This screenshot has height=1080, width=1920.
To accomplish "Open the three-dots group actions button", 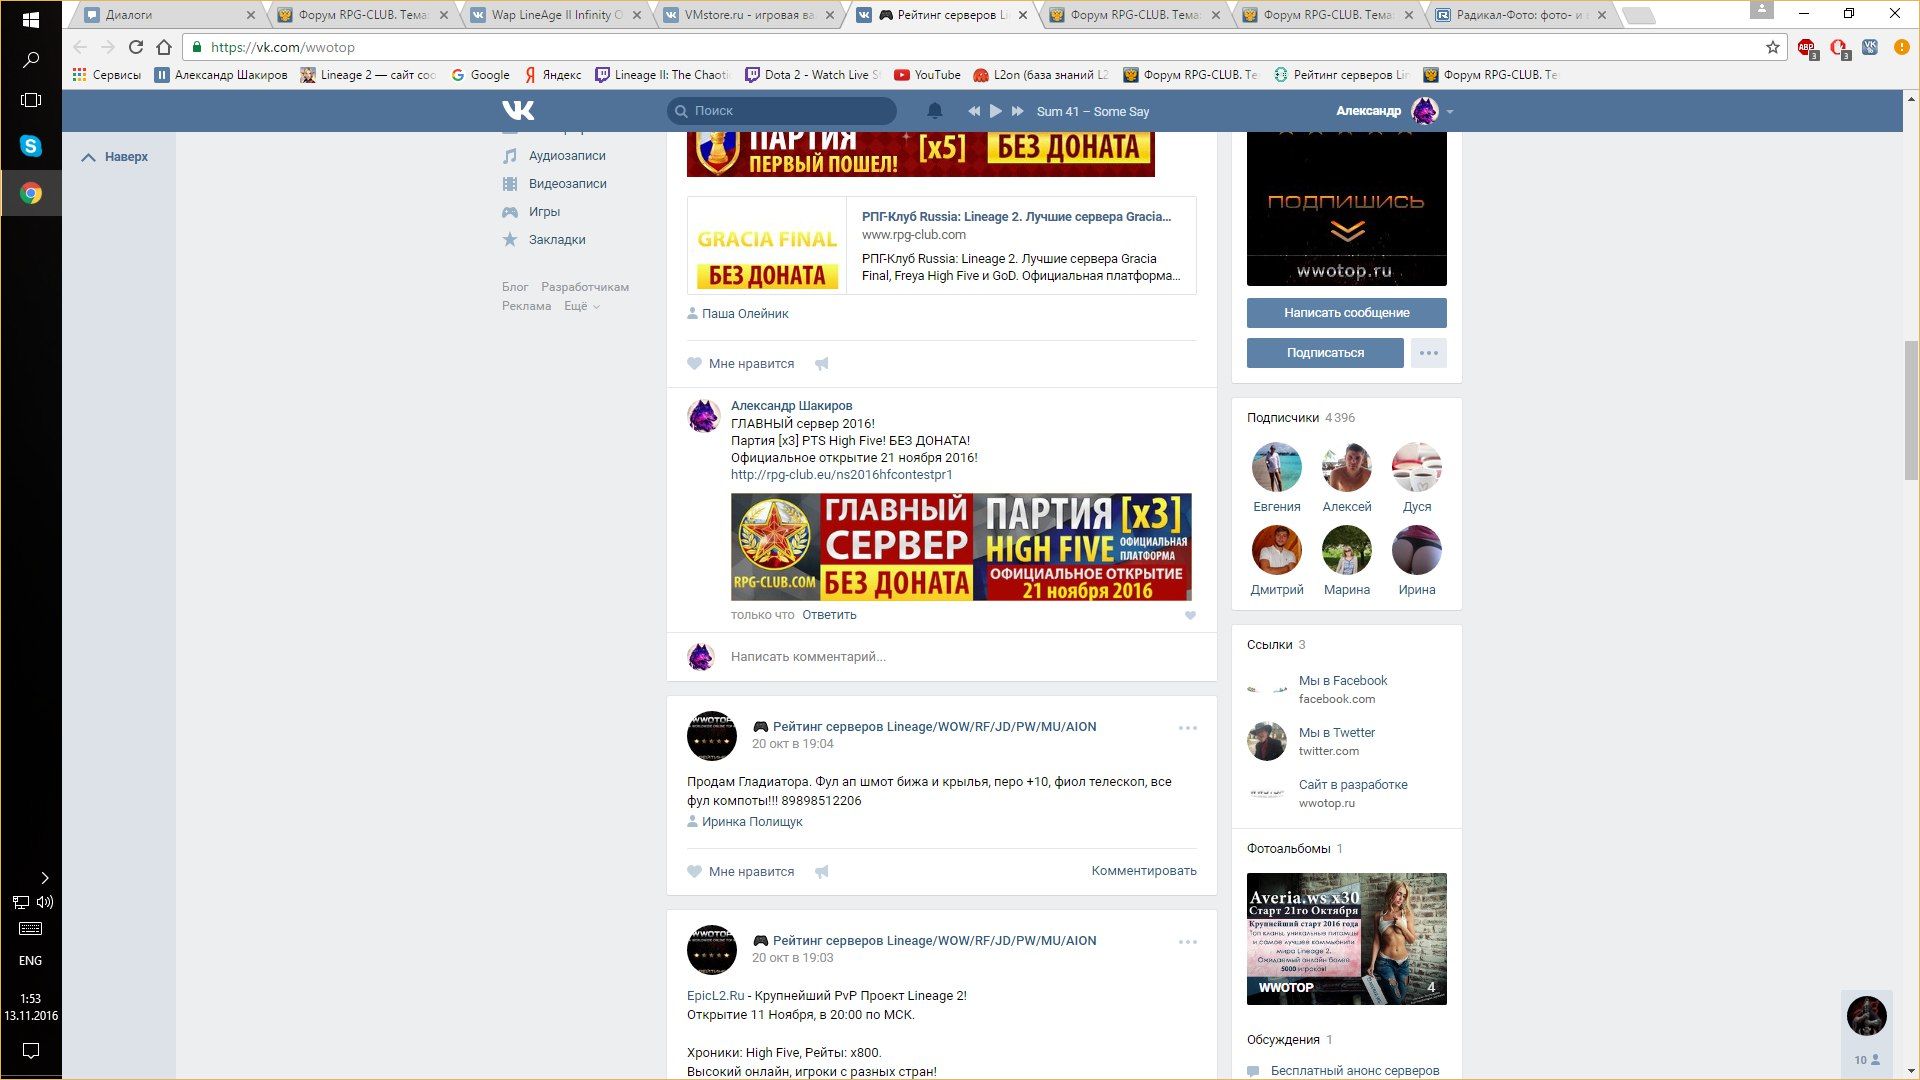I will [1428, 353].
